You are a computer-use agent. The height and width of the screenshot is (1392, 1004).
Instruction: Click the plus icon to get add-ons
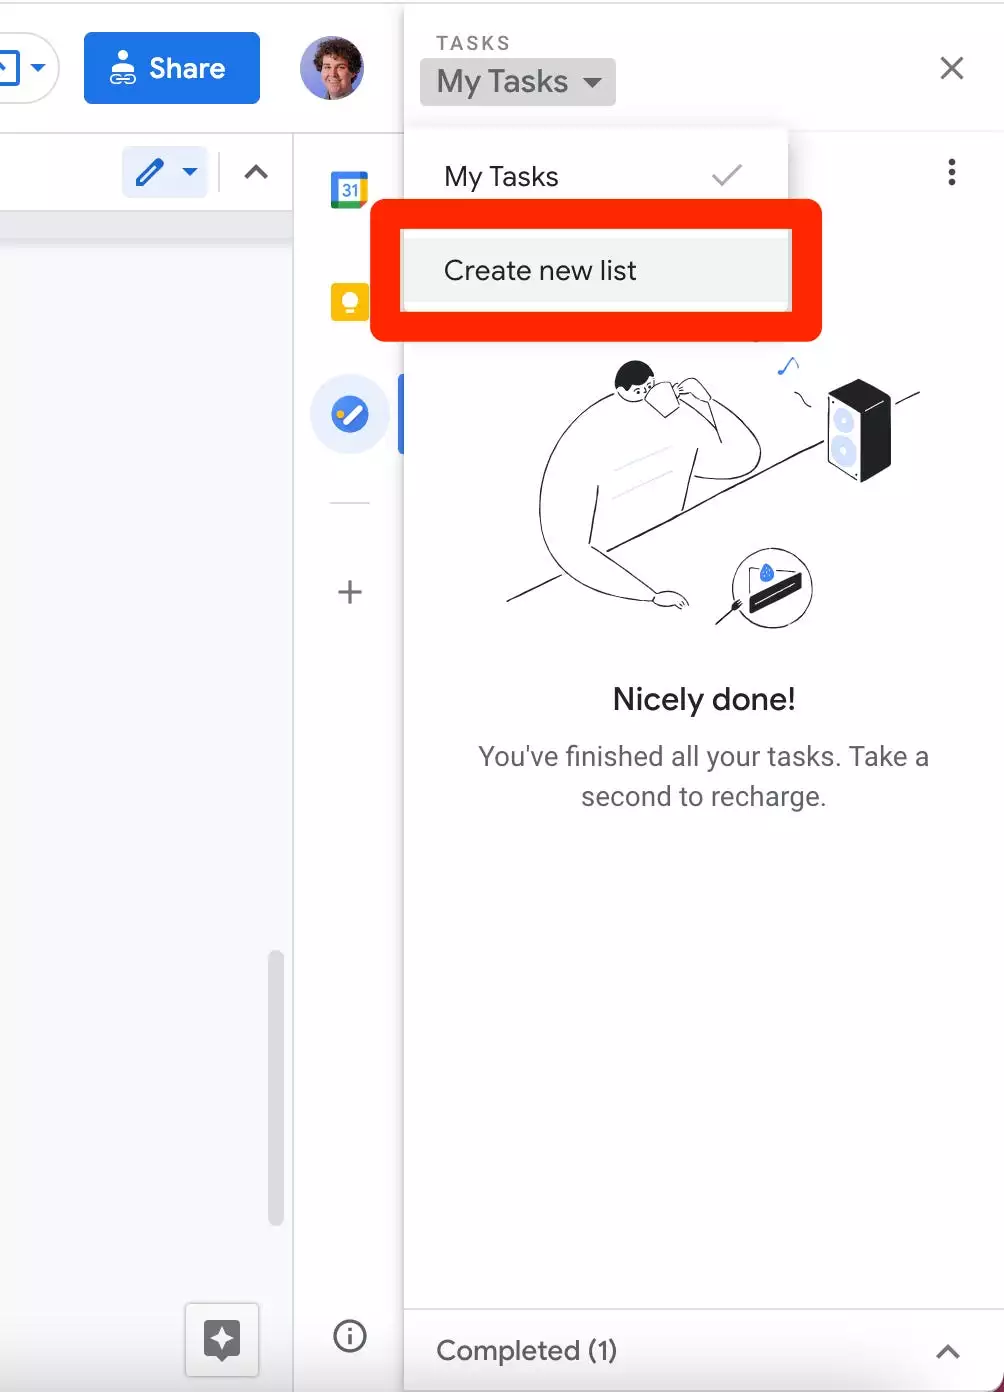349,592
